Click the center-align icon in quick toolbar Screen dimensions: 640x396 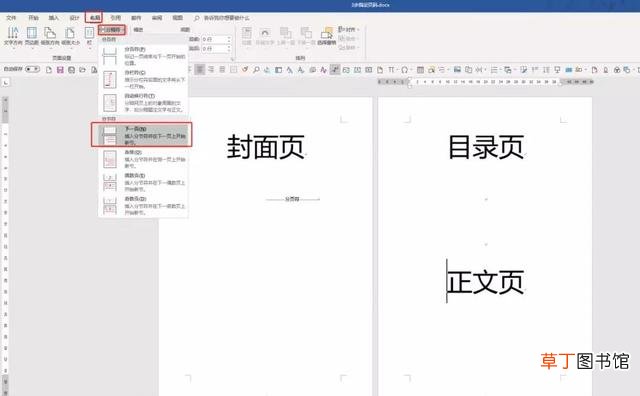(x=200, y=70)
